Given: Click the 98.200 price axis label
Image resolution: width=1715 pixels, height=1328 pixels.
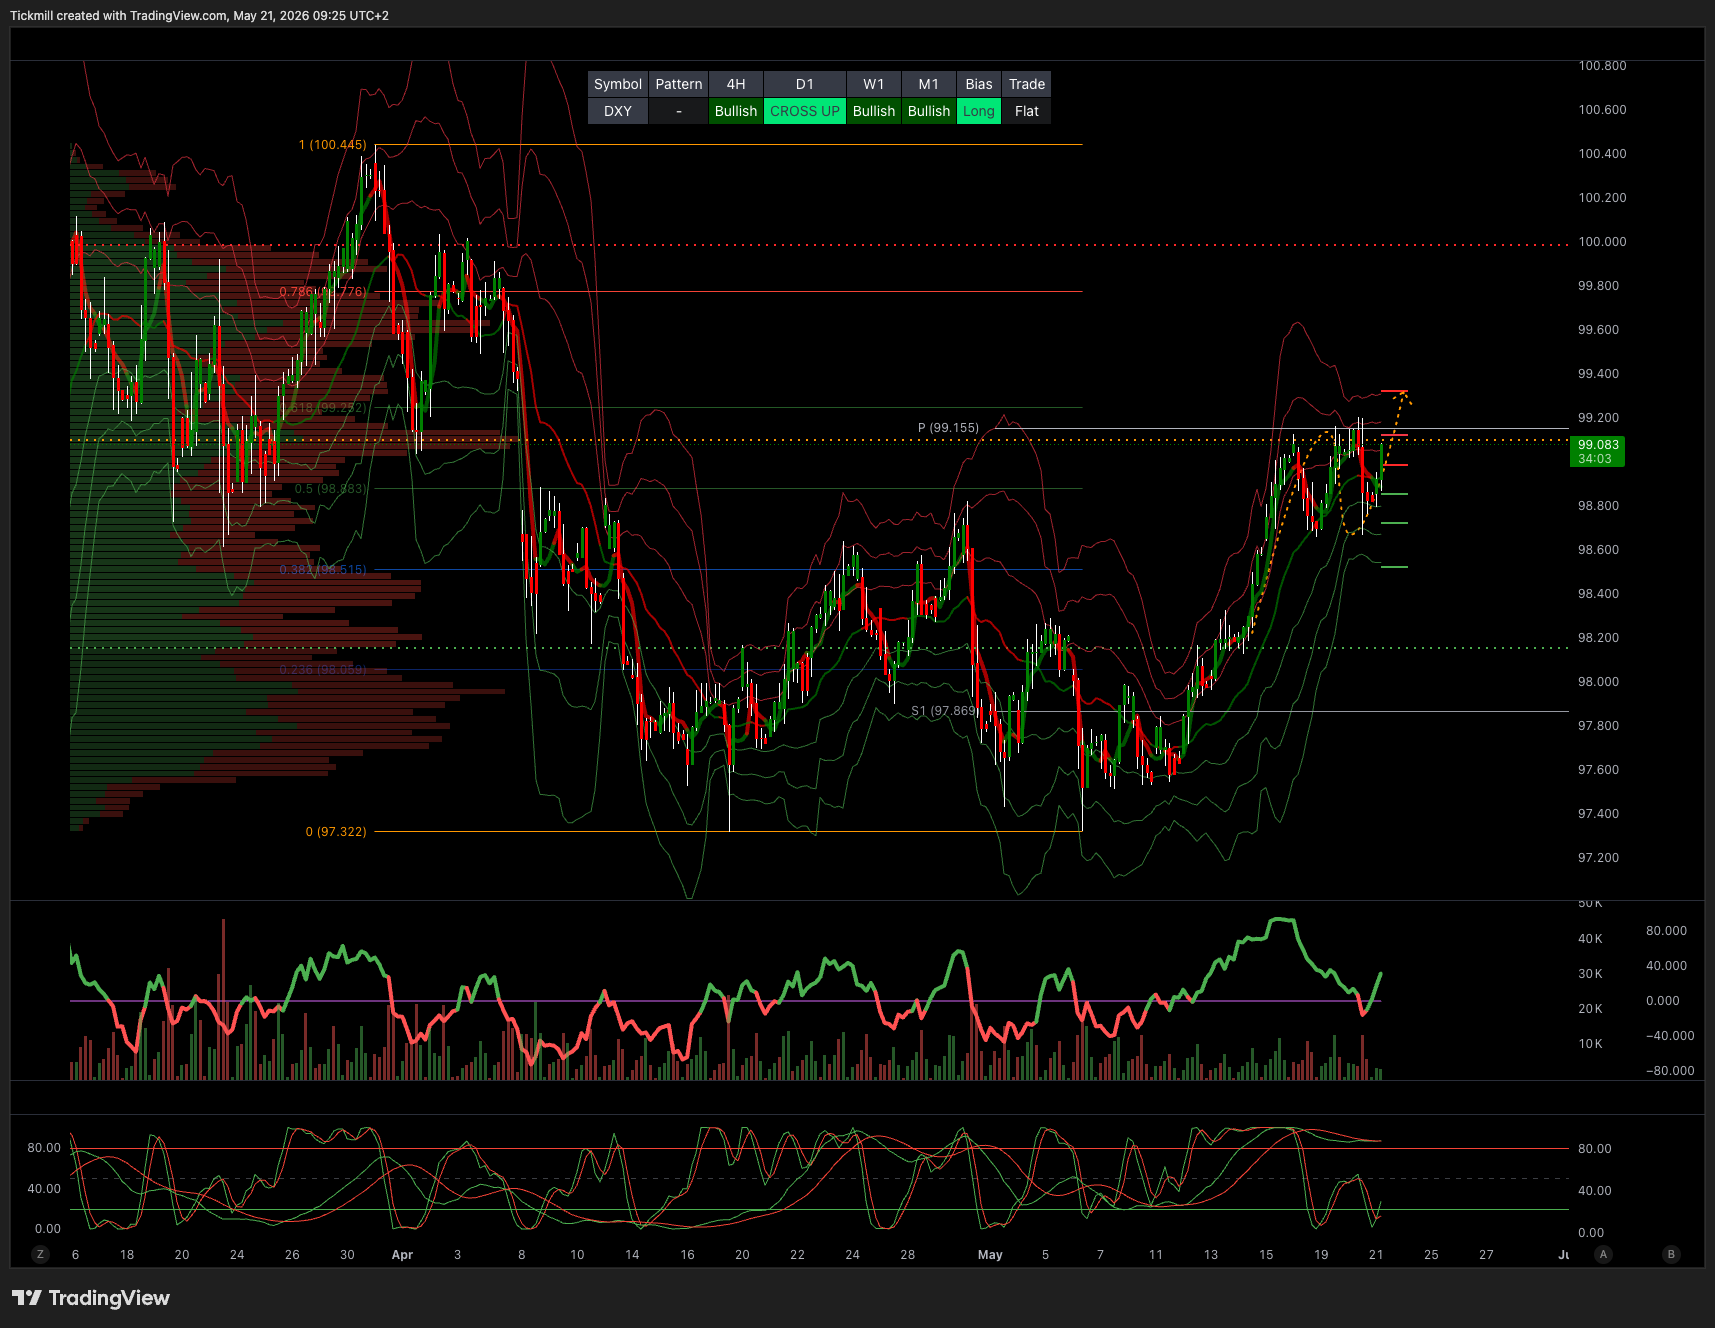Looking at the screenshot, I should pos(1598,638).
